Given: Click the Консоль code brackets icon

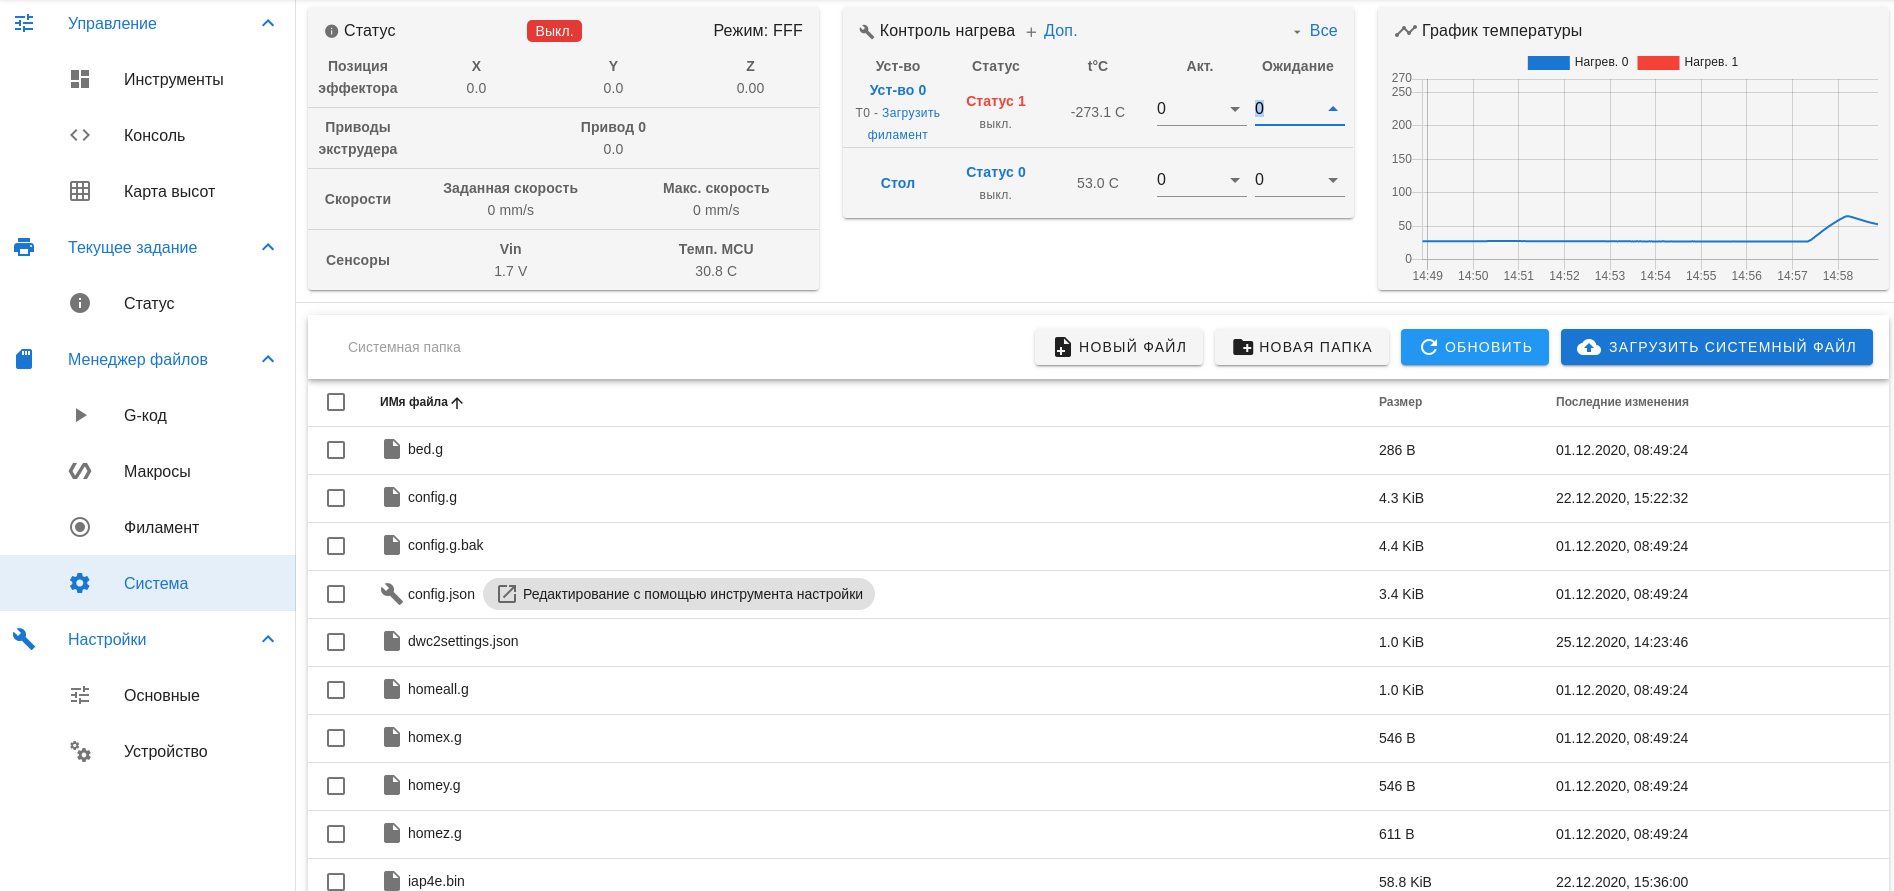Looking at the screenshot, I should 80,135.
